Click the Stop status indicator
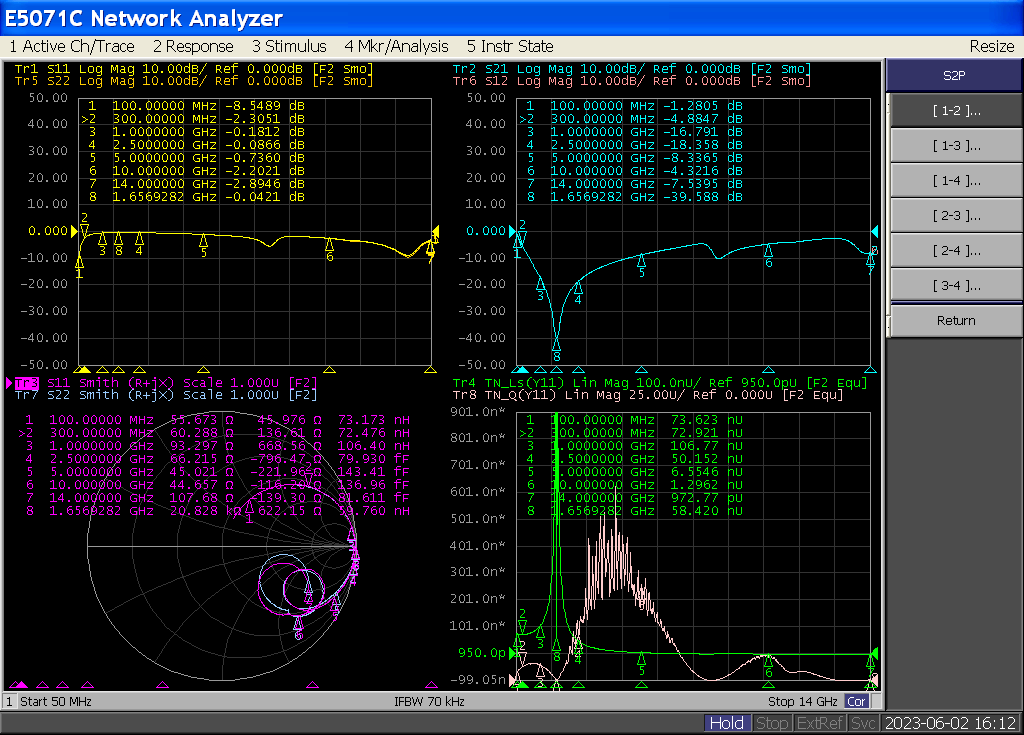 772,723
